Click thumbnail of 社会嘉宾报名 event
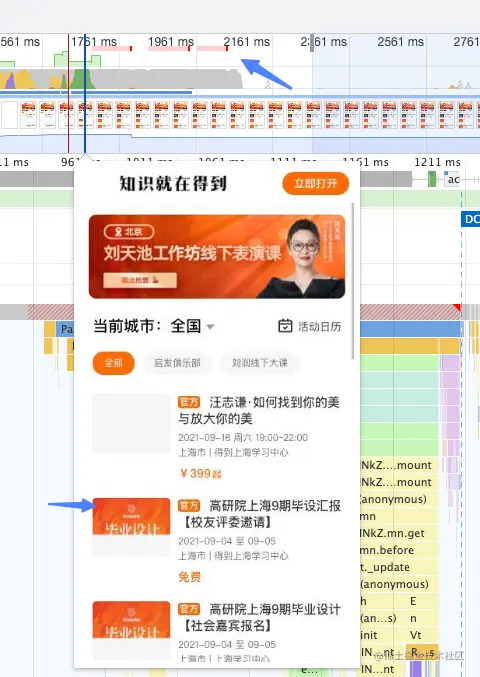The height and width of the screenshot is (677, 480). coord(132,630)
